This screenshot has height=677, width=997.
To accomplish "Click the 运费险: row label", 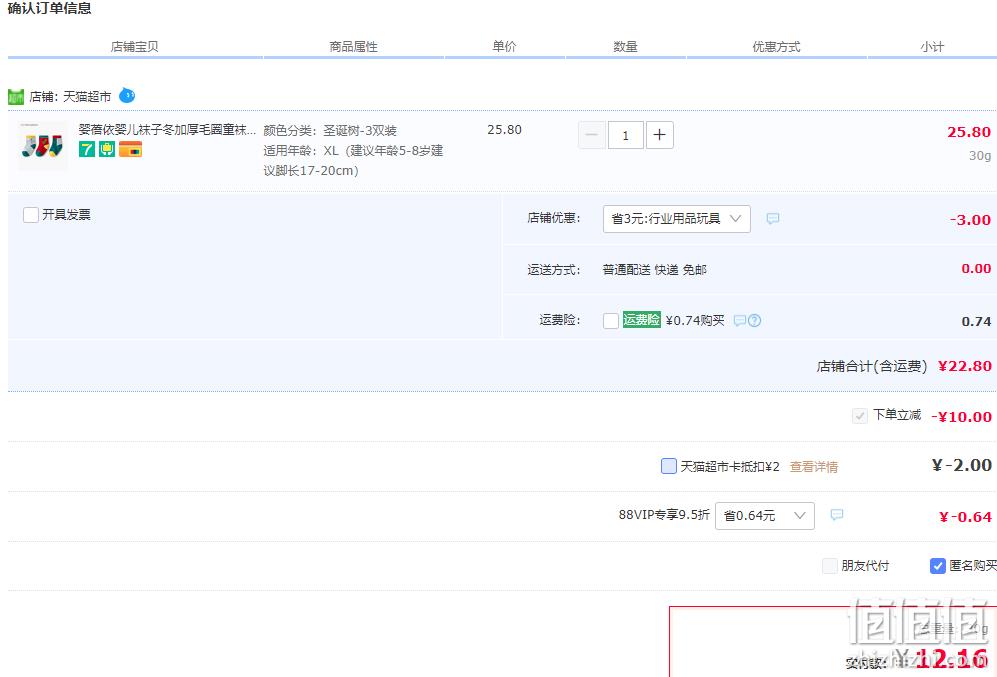I will click(560, 320).
